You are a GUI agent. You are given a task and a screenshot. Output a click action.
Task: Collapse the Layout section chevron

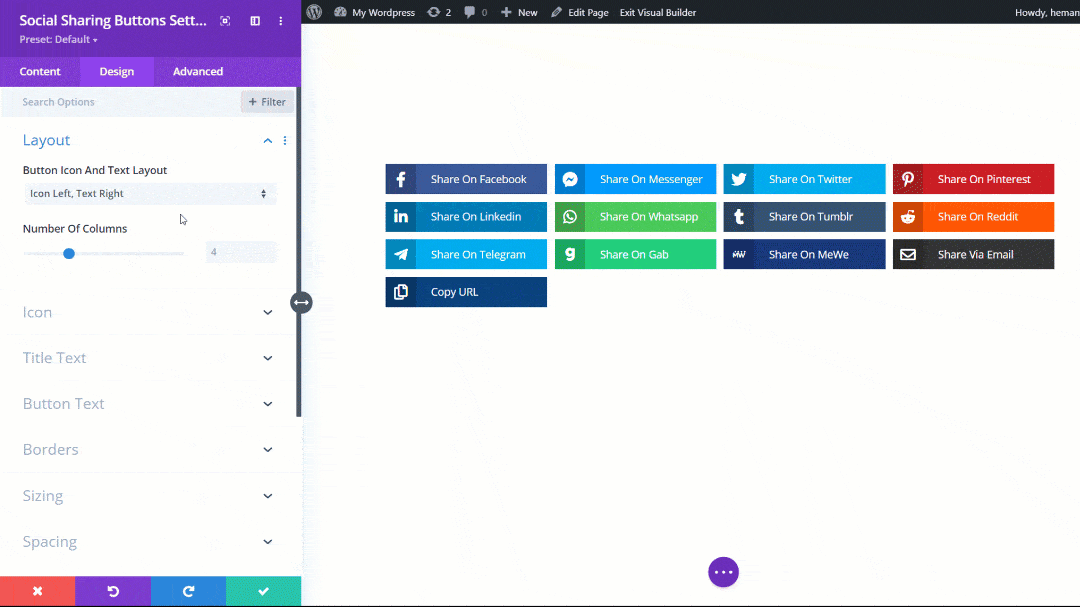[x=267, y=141]
